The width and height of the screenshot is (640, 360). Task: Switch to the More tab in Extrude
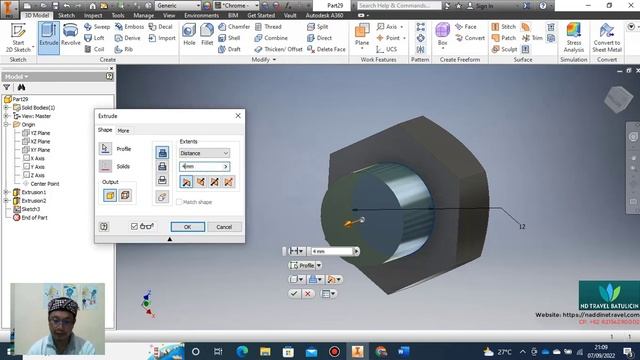click(123, 131)
